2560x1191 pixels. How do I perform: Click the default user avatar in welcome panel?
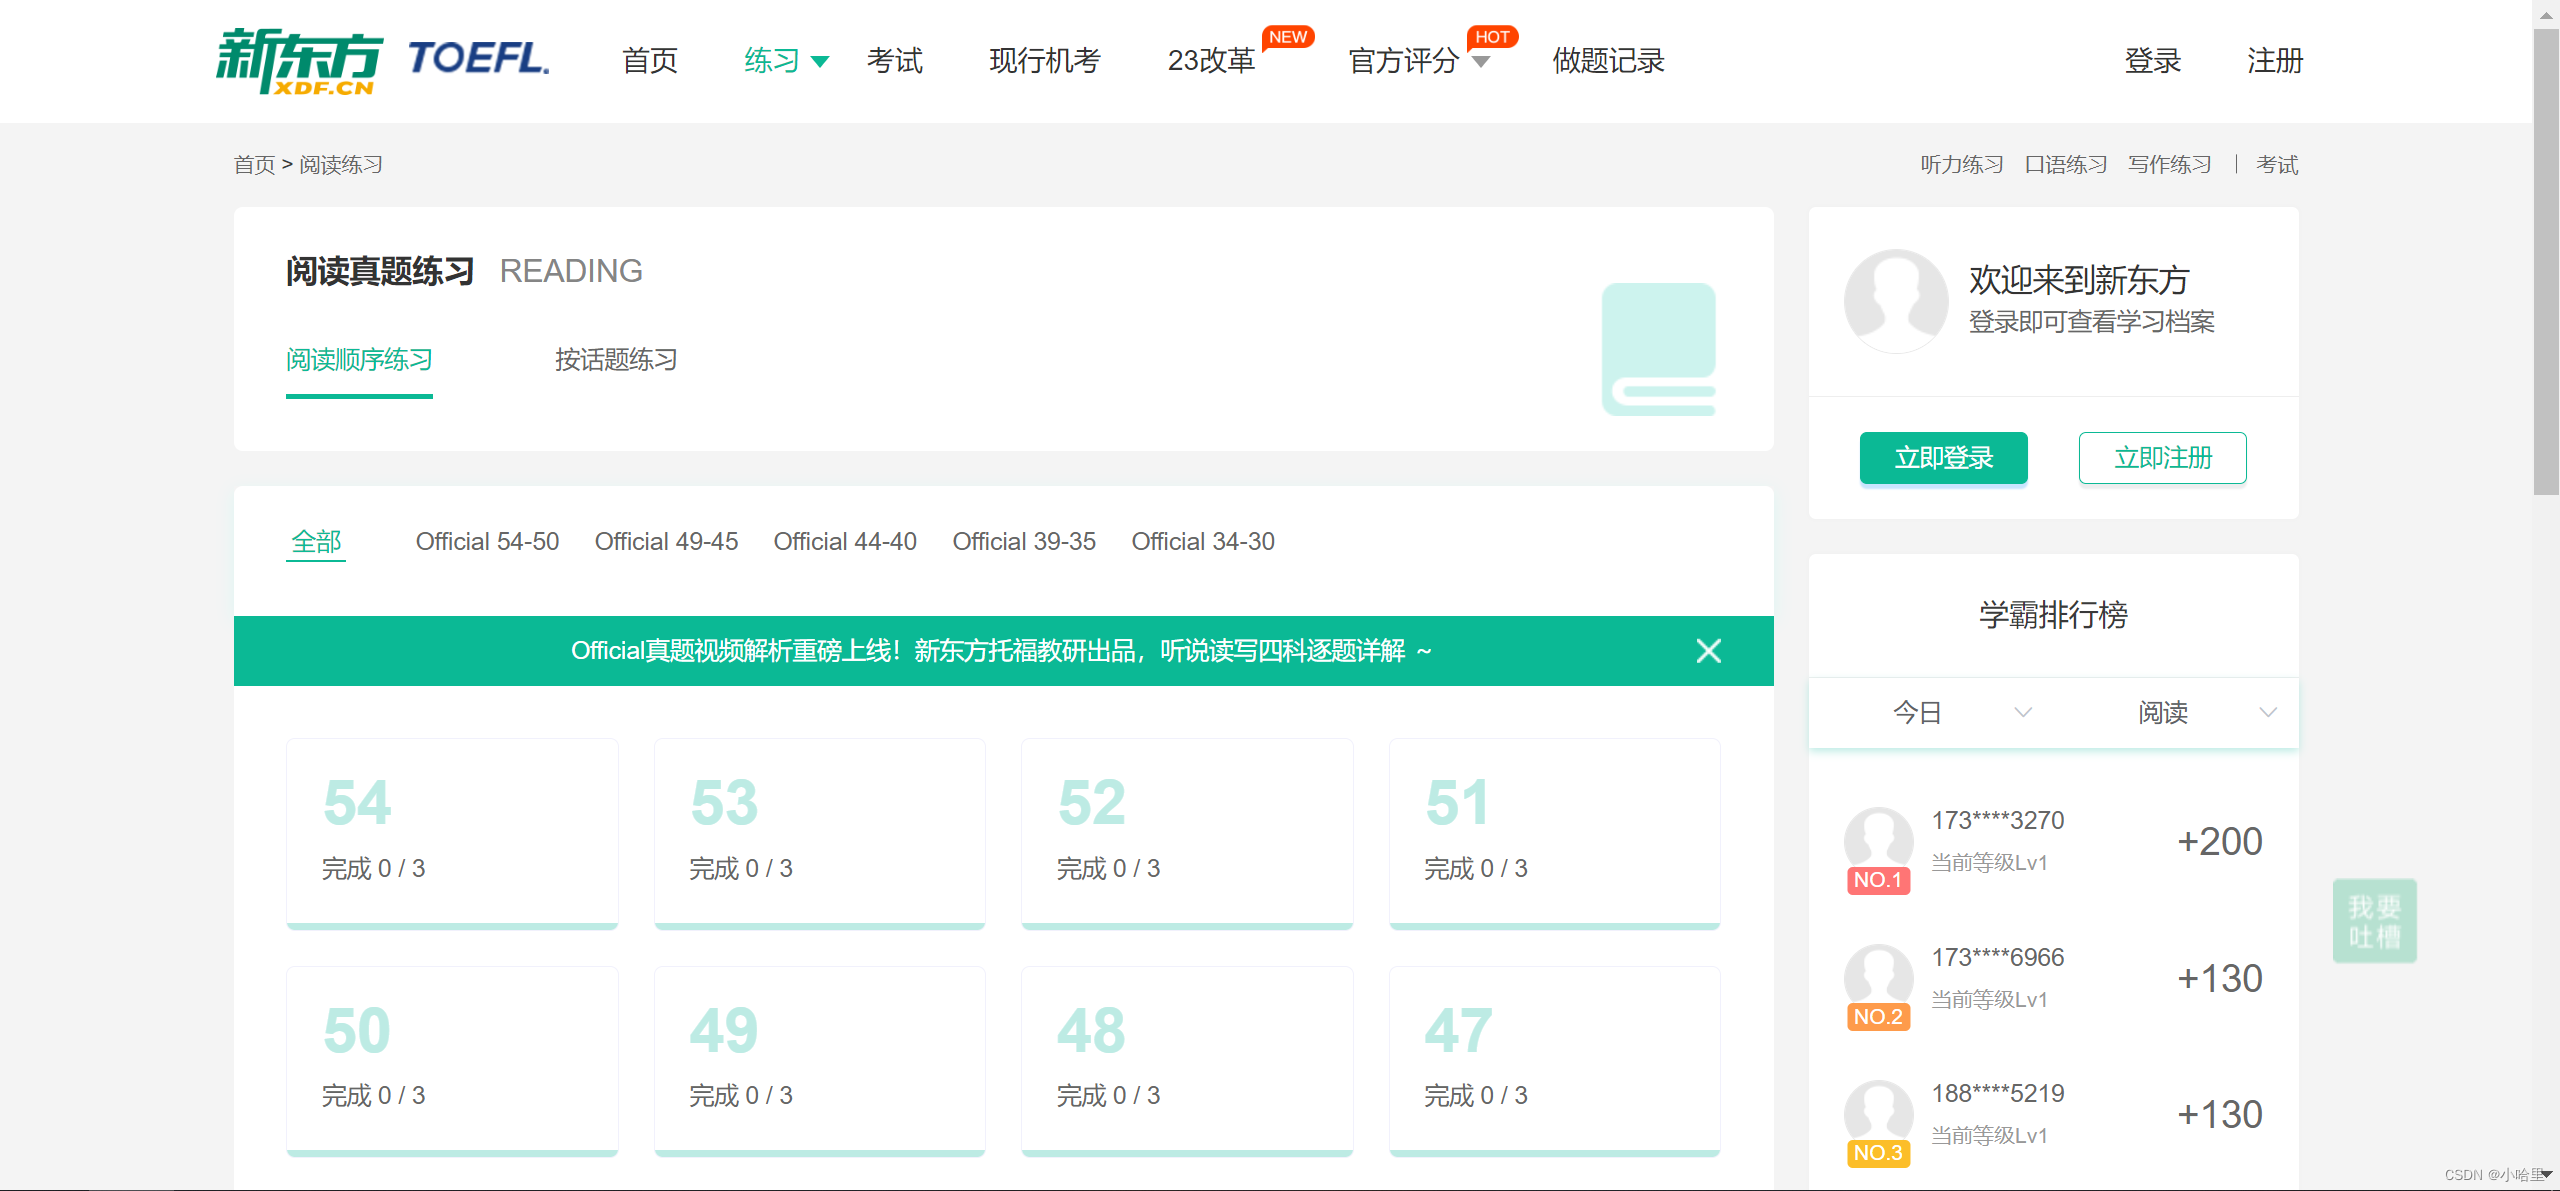click(x=1896, y=300)
